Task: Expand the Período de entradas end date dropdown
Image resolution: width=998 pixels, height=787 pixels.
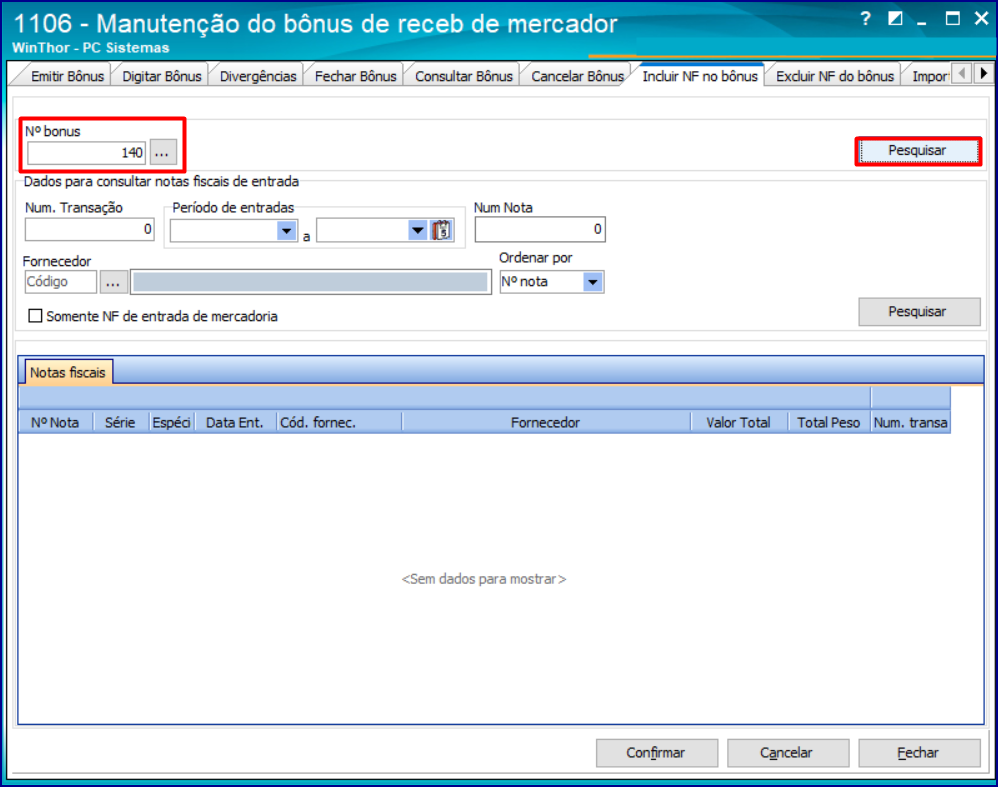Action: coord(418,230)
